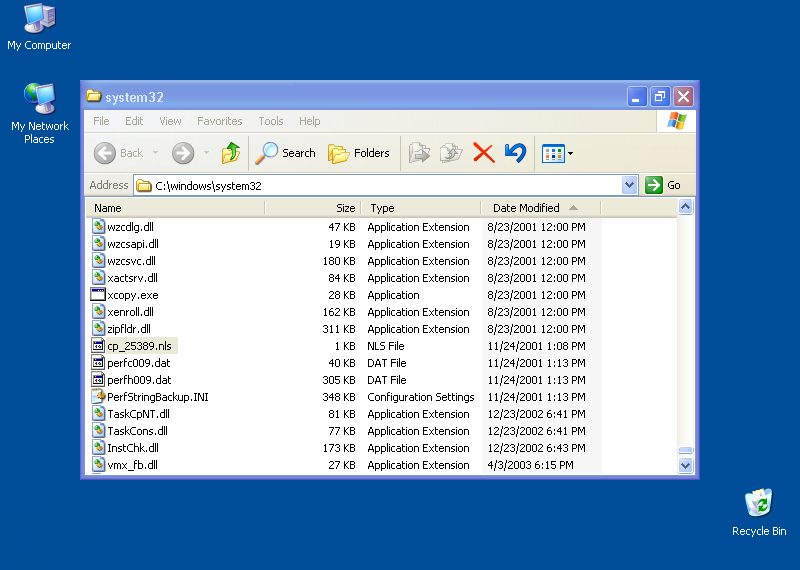Click the Back navigation button
The image size is (800, 570).
coord(118,153)
